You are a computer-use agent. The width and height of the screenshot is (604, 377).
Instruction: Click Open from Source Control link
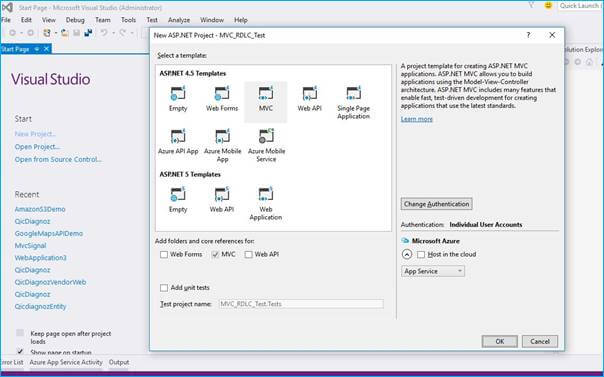(58, 159)
